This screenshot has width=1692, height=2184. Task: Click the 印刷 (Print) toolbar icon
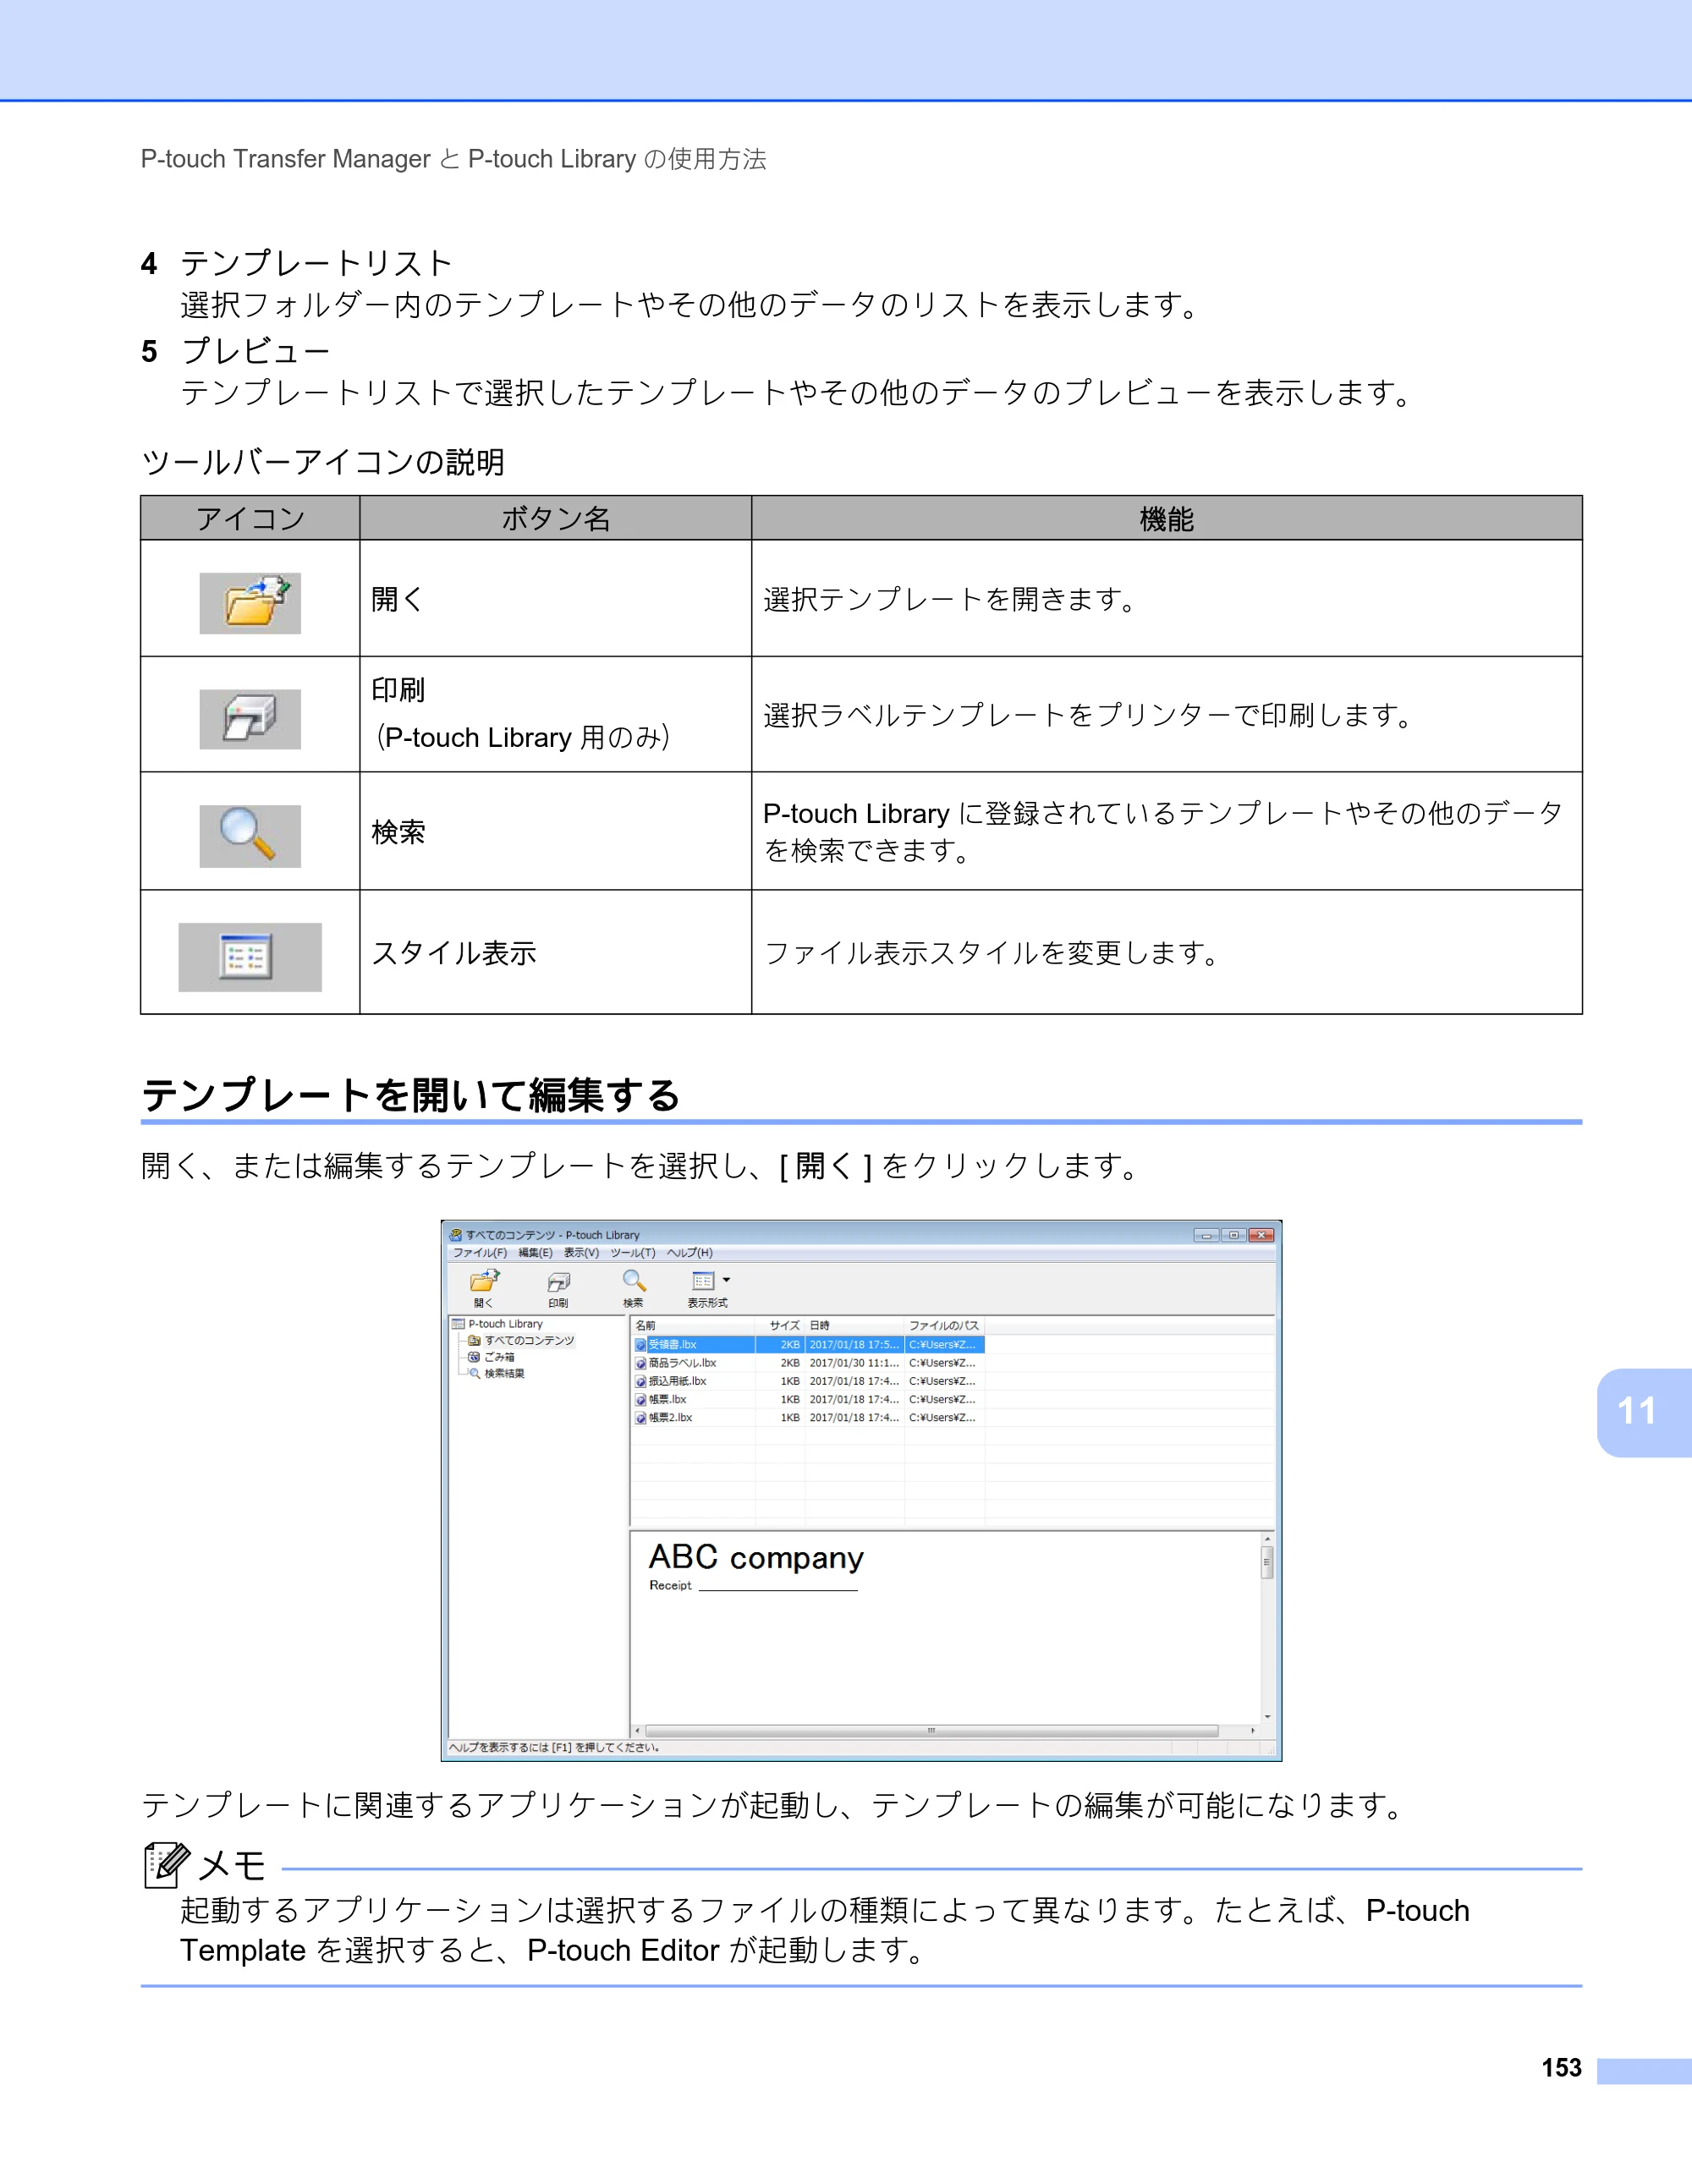coord(558,1282)
